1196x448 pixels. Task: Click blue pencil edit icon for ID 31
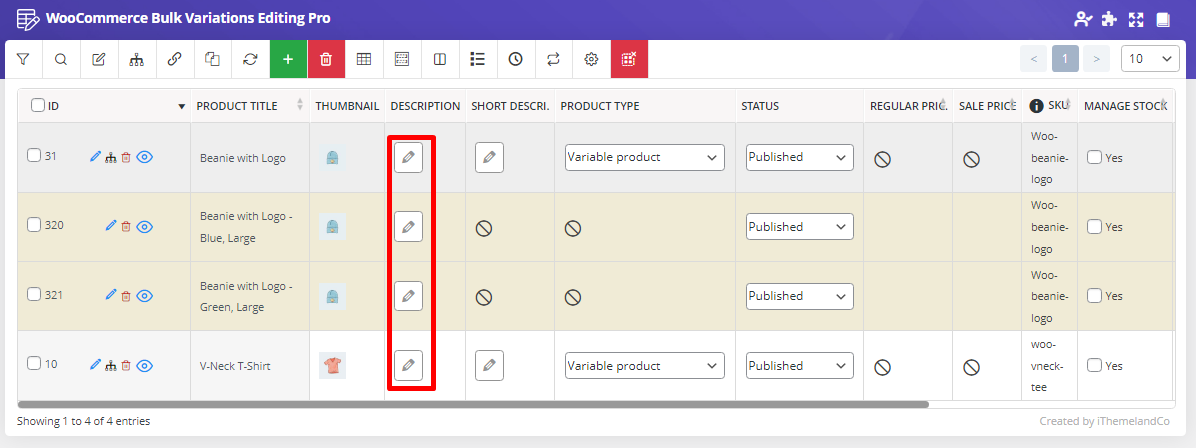click(x=95, y=156)
